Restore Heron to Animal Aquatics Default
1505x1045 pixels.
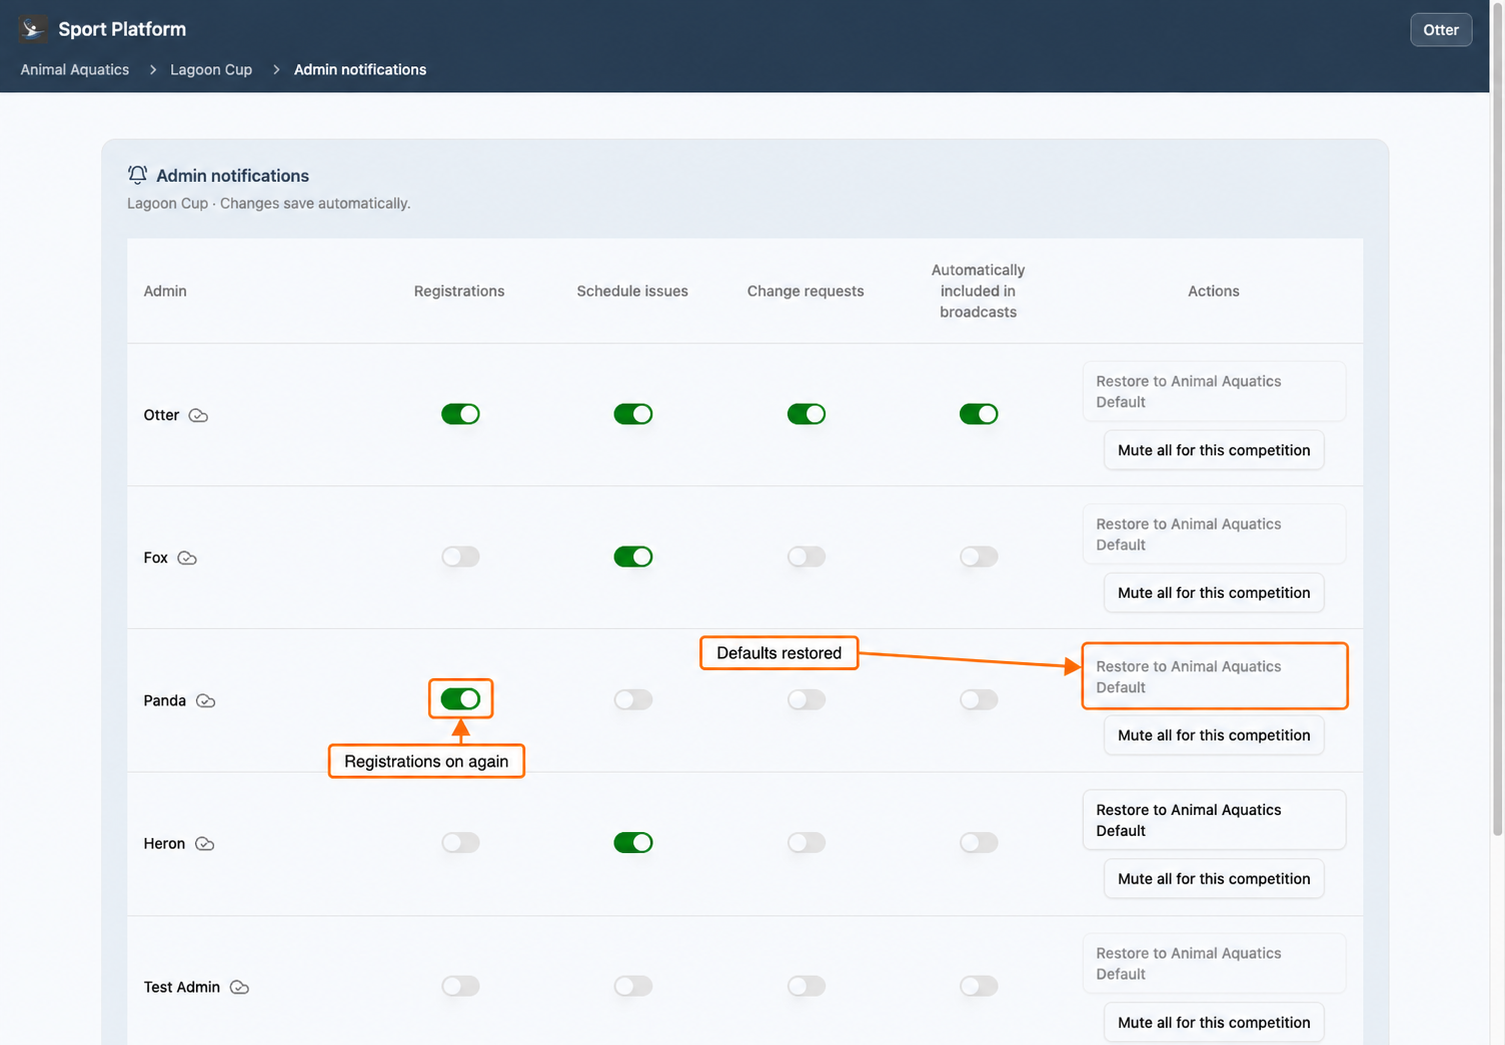click(1214, 820)
